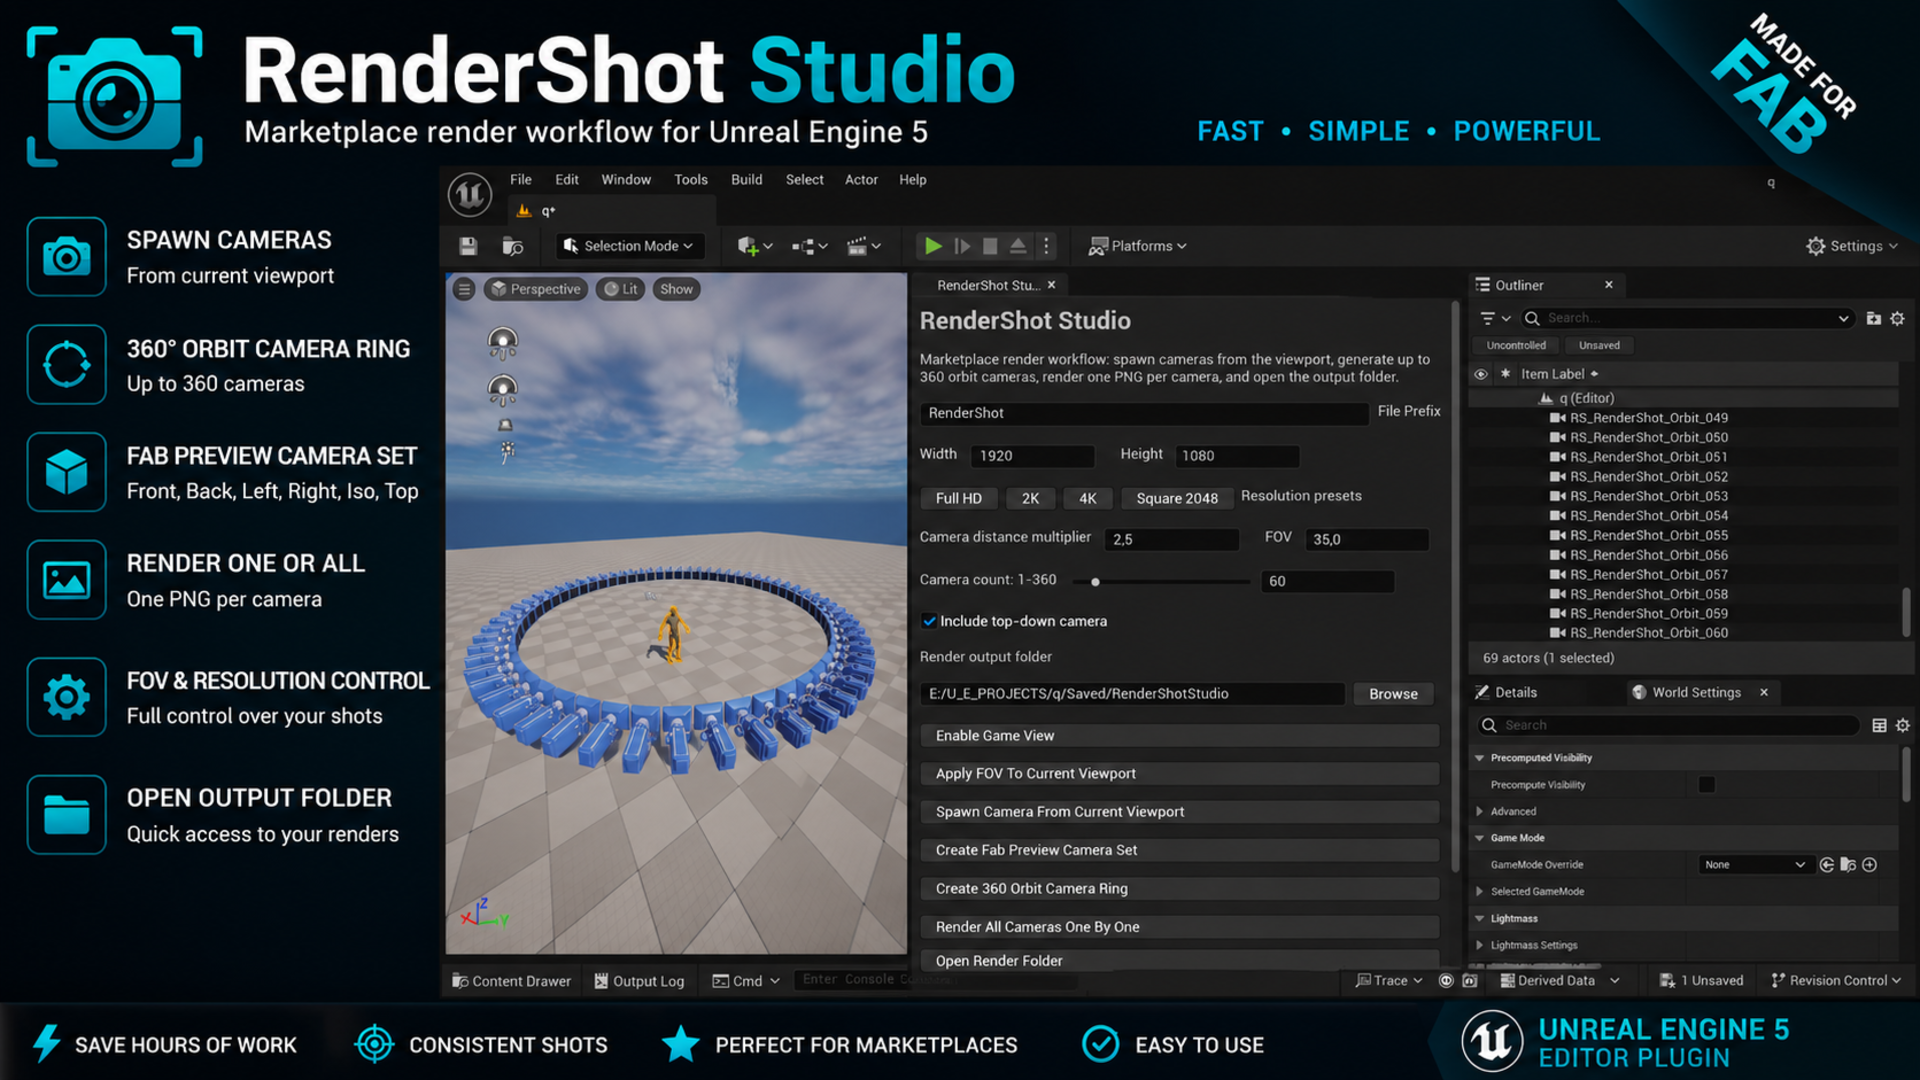Start Play in Editor green arrow
This screenshot has width=1920, height=1080.
933,246
